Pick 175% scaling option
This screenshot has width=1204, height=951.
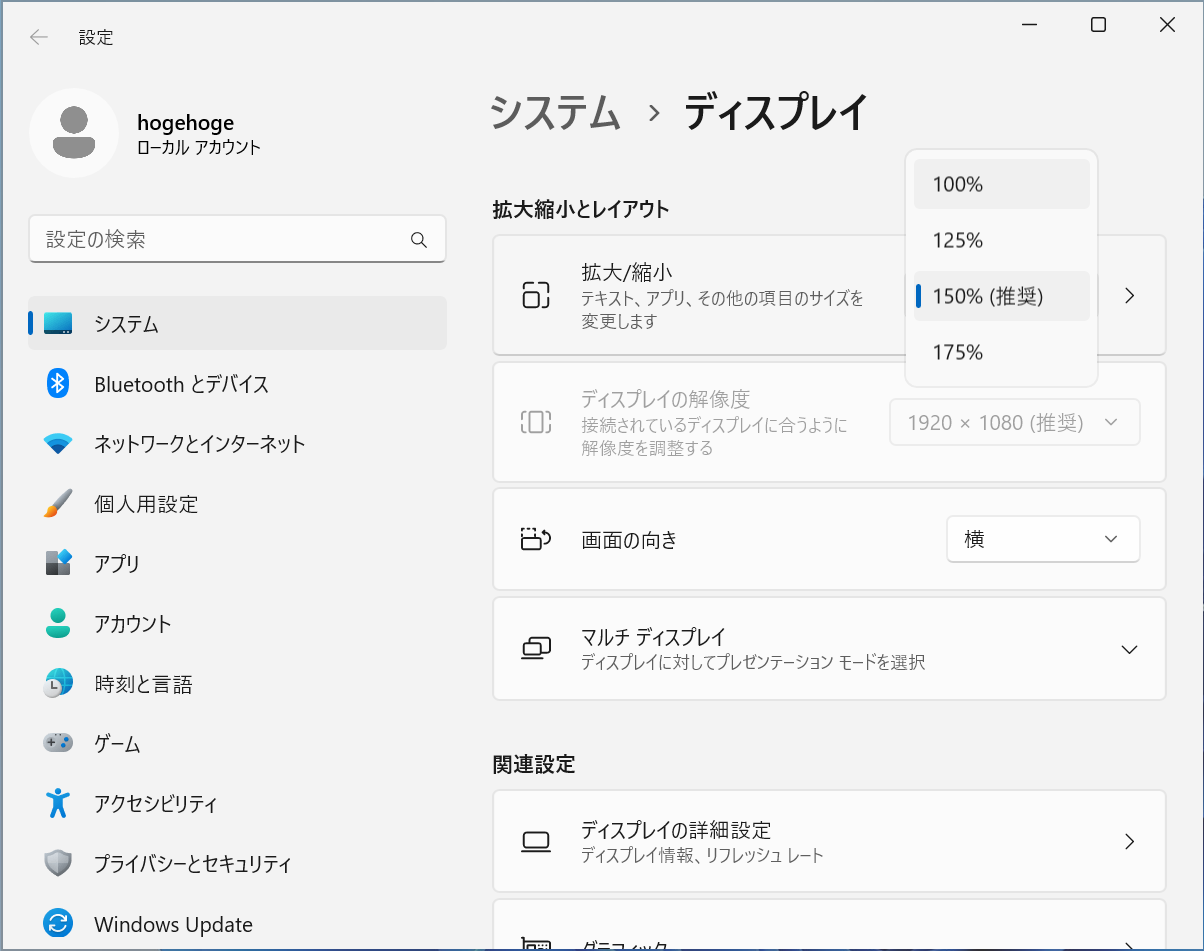click(1001, 352)
